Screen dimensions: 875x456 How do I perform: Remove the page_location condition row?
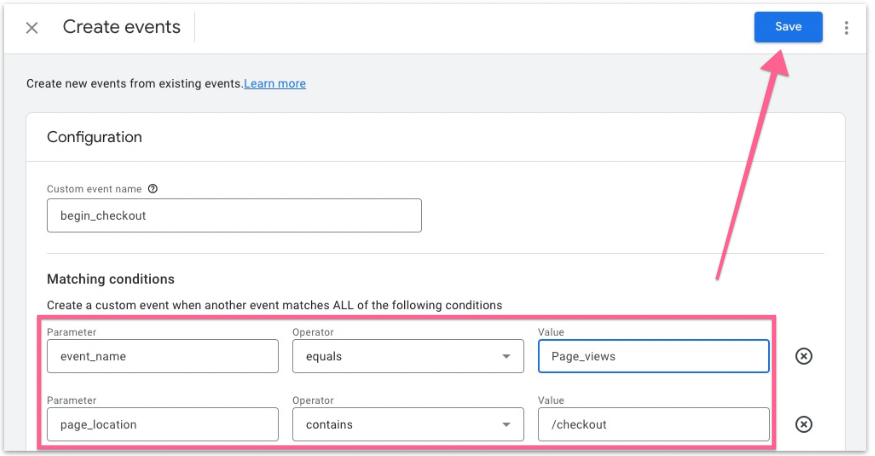[803, 424]
